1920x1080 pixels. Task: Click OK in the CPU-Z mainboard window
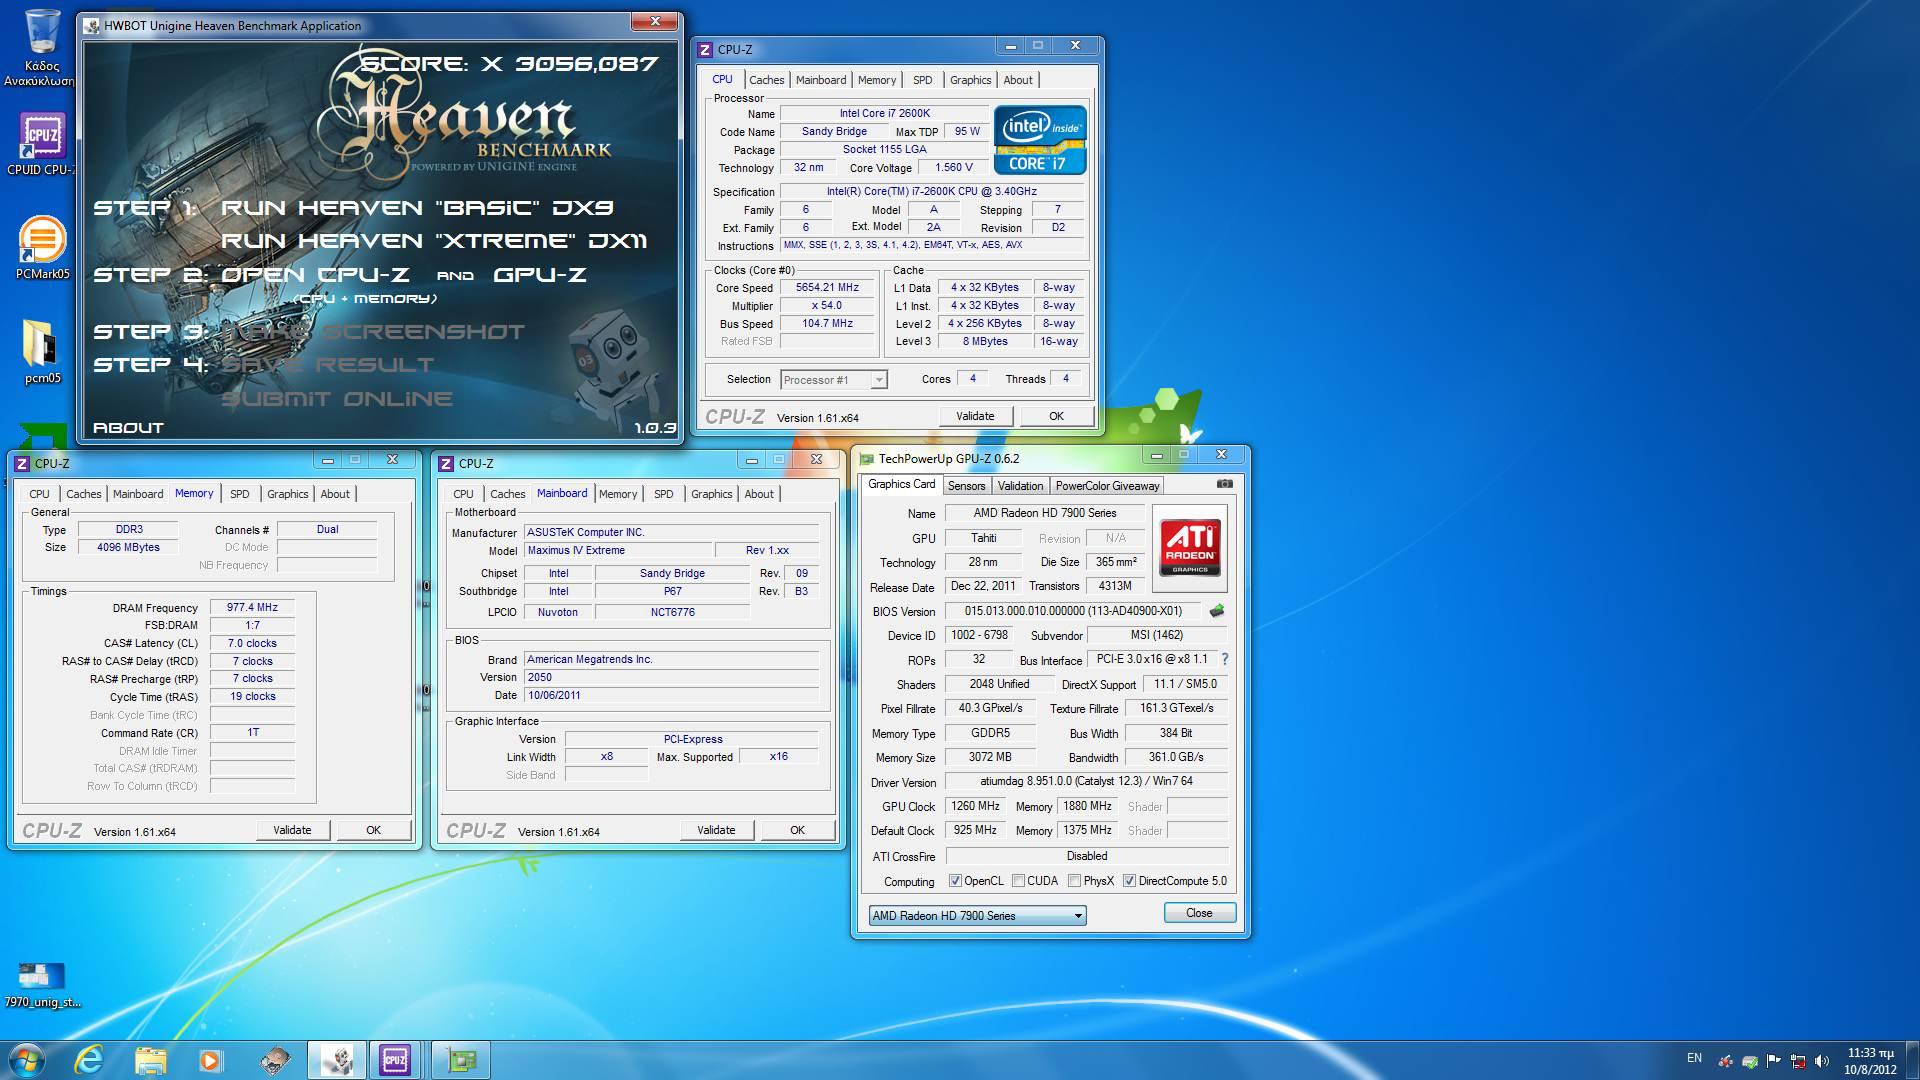[797, 830]
